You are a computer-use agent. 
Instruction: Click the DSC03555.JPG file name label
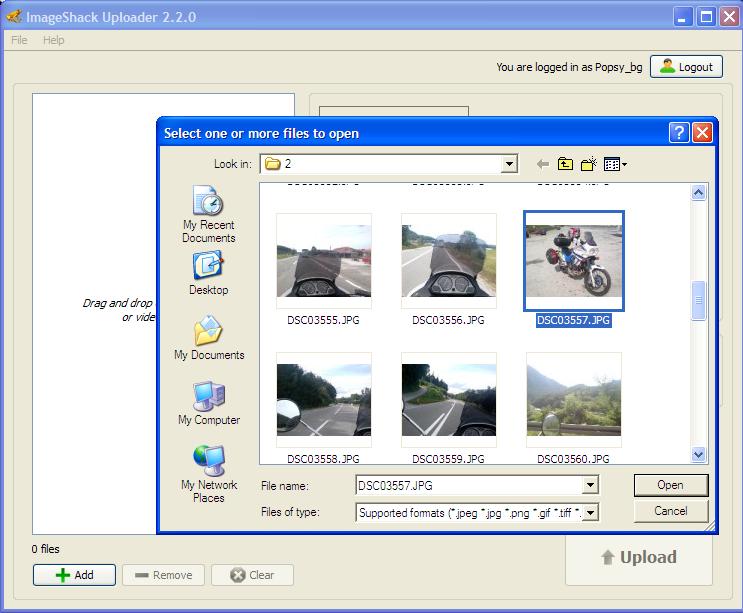coord(323,320)
